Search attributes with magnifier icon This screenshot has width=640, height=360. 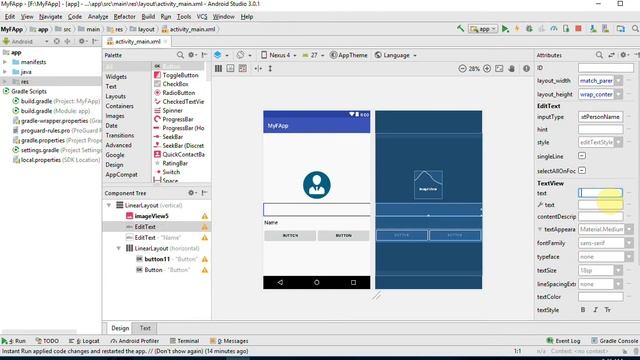coord(599,55)
